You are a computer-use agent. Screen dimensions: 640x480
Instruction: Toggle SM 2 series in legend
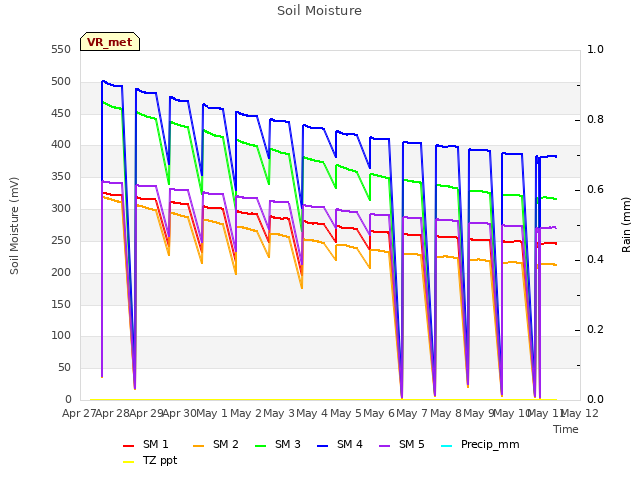pyautogui.click(x=216, y=444)
